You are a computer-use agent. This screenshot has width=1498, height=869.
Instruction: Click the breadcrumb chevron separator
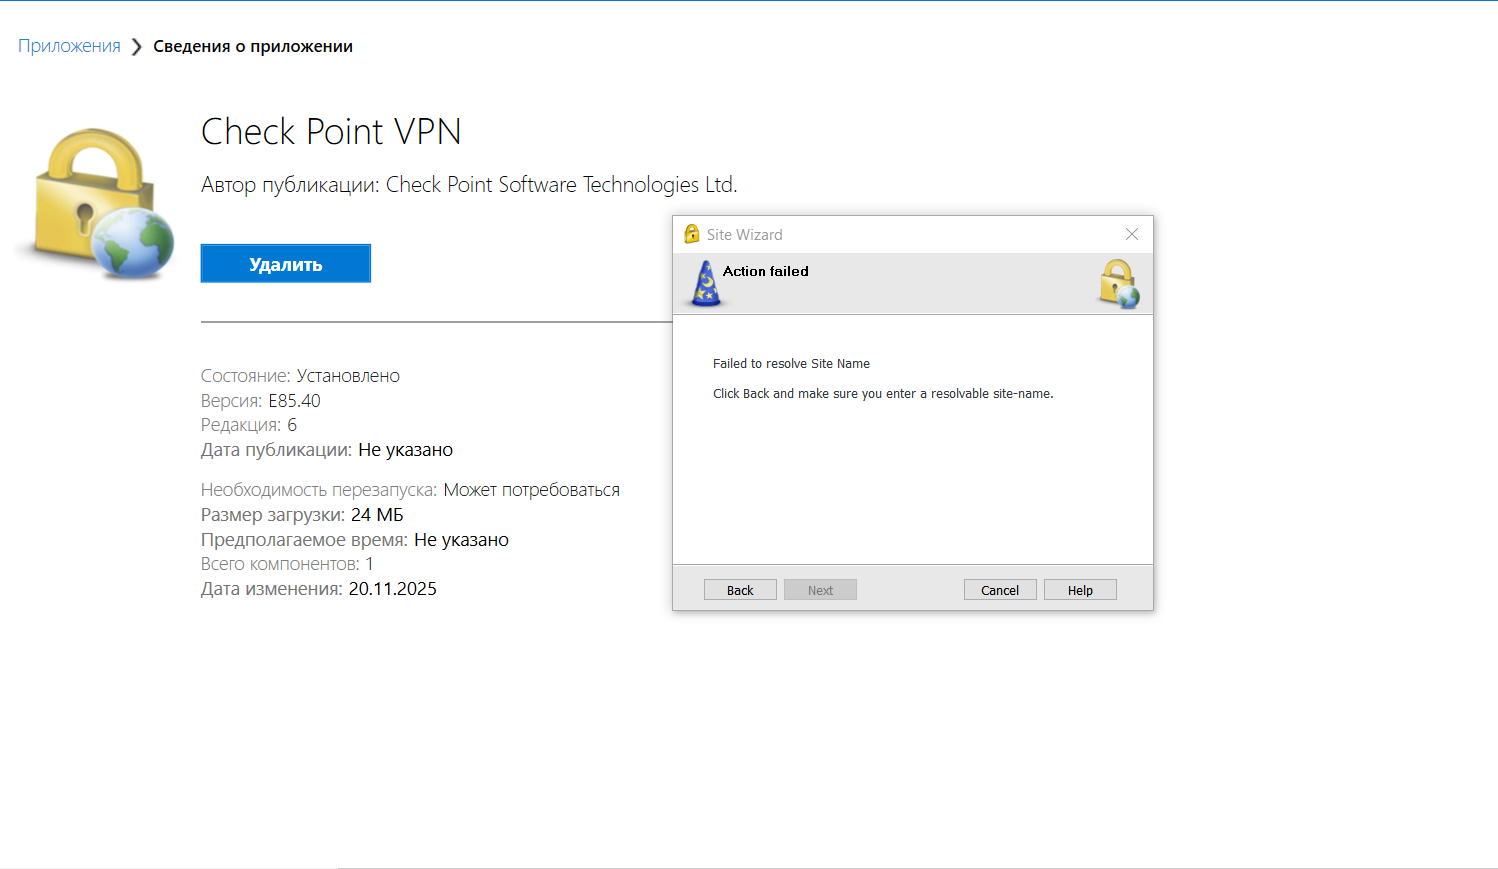137,47
